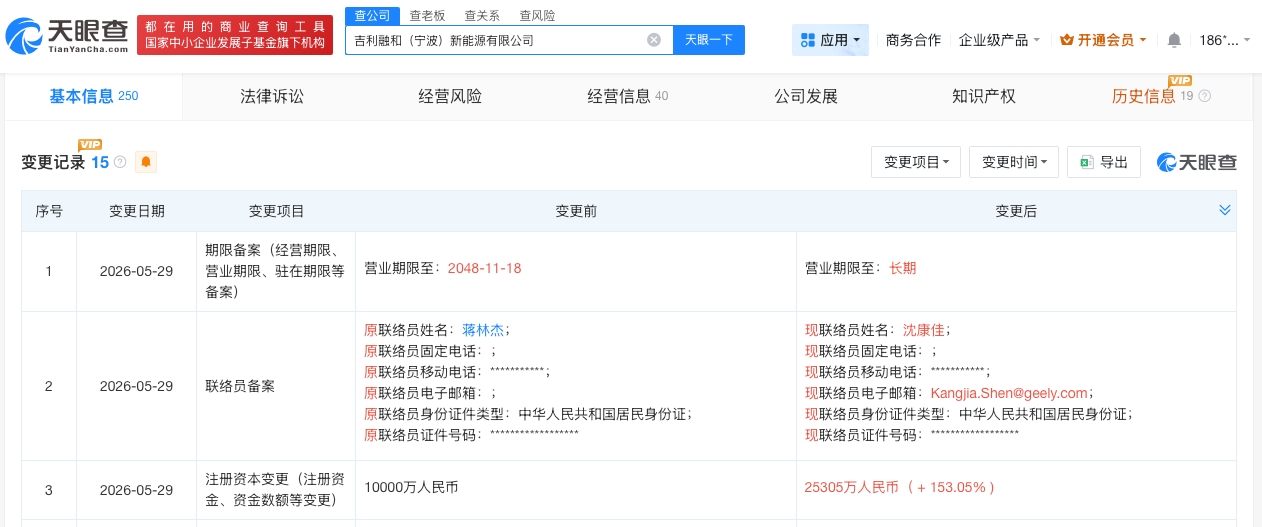The image size is (1262, 527).
Task: Click the 变更前 column header
Action: point(576,211)
